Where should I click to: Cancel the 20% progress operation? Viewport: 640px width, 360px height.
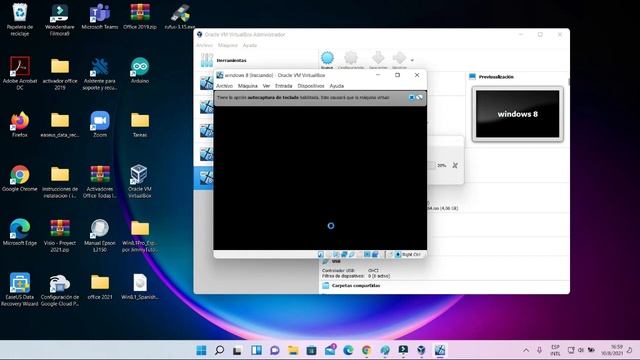pos(455,165)
